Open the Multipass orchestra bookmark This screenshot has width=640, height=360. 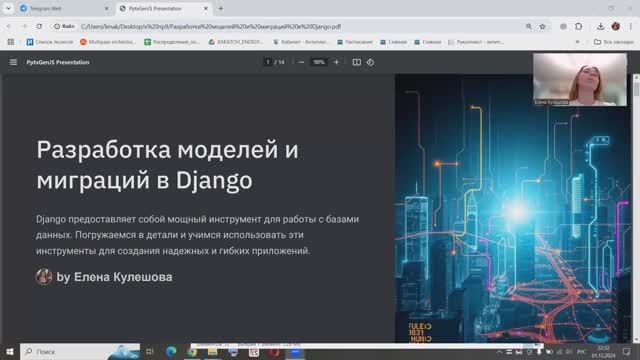108,42
